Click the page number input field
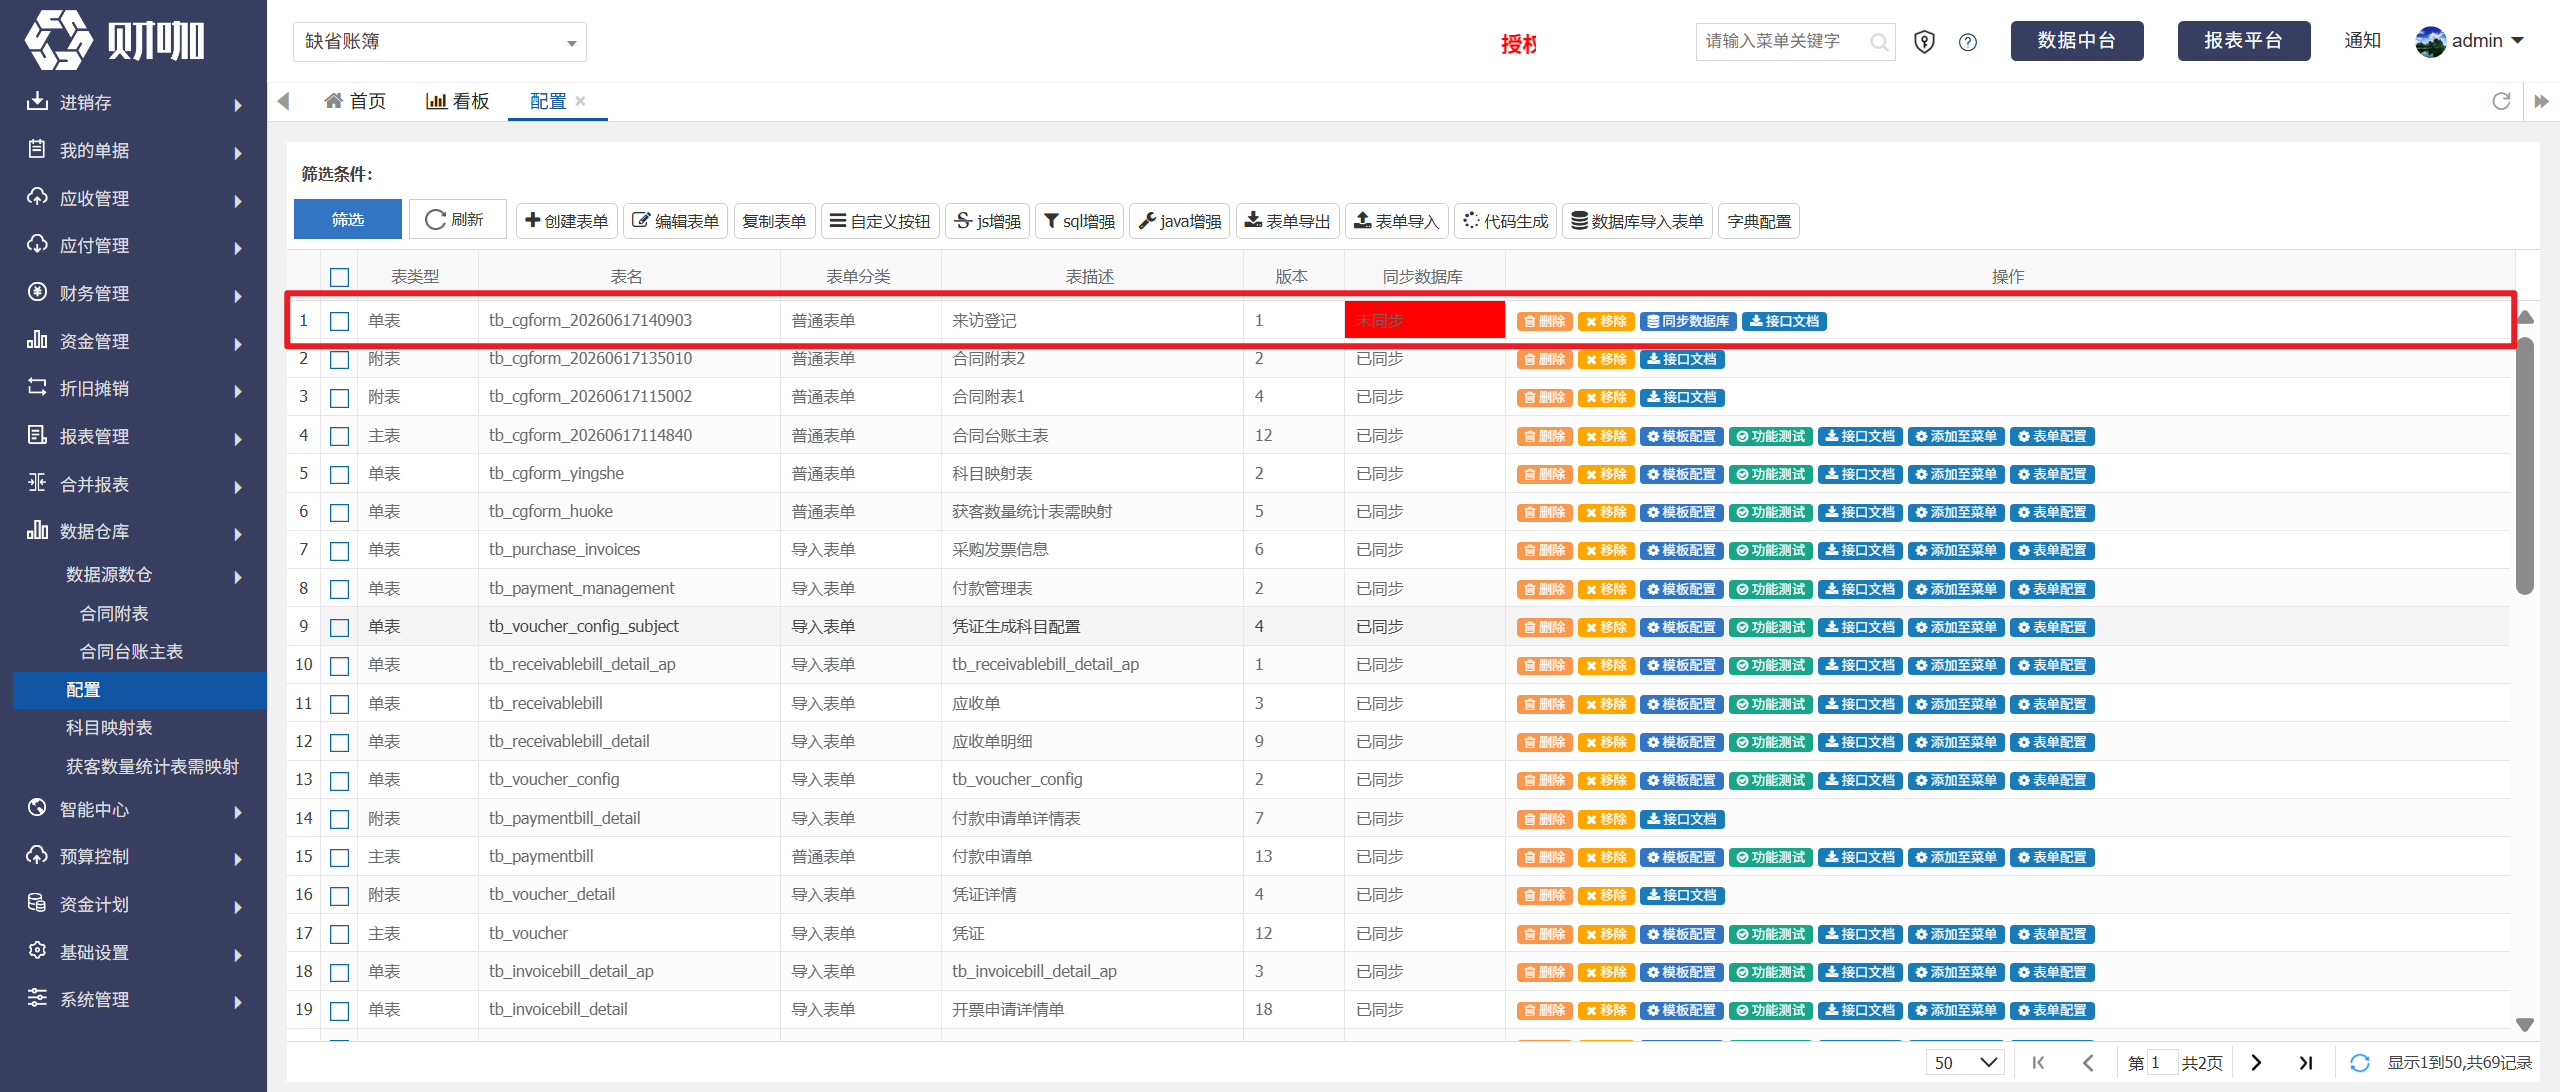This screenshot has height=1092, width=2560. point(2162,1063)
